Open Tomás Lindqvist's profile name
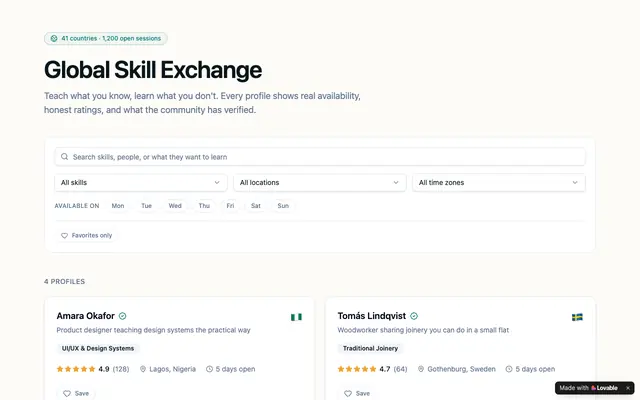Screen dimensions: 640x400 (x=371, y=316)
